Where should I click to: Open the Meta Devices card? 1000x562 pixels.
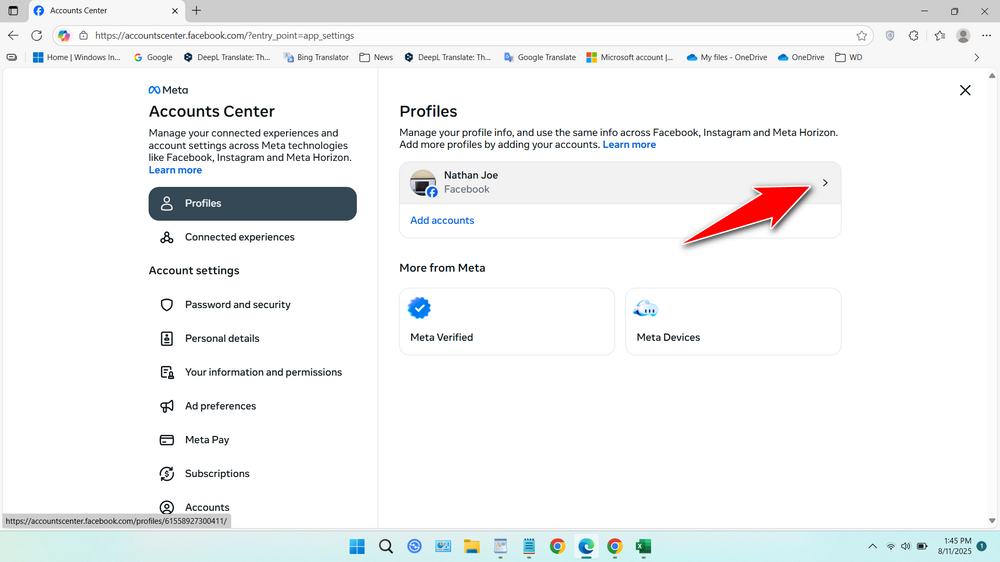tap(733, 322)
